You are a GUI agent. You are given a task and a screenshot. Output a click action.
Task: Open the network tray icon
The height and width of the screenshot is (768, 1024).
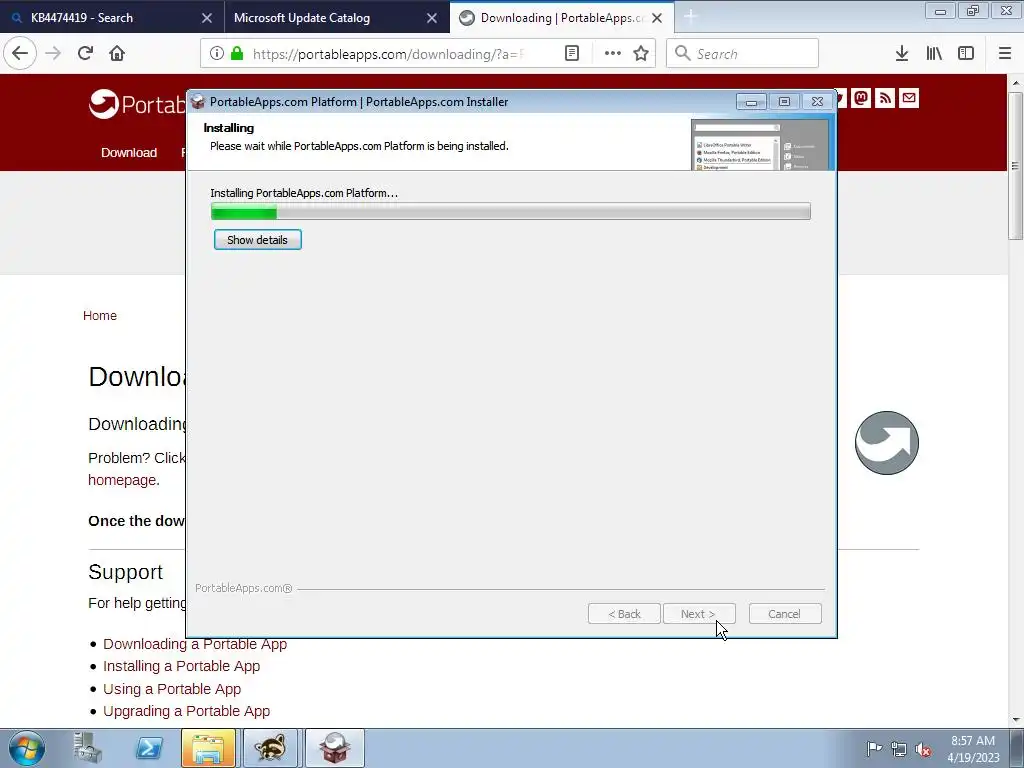pos(899,749)
